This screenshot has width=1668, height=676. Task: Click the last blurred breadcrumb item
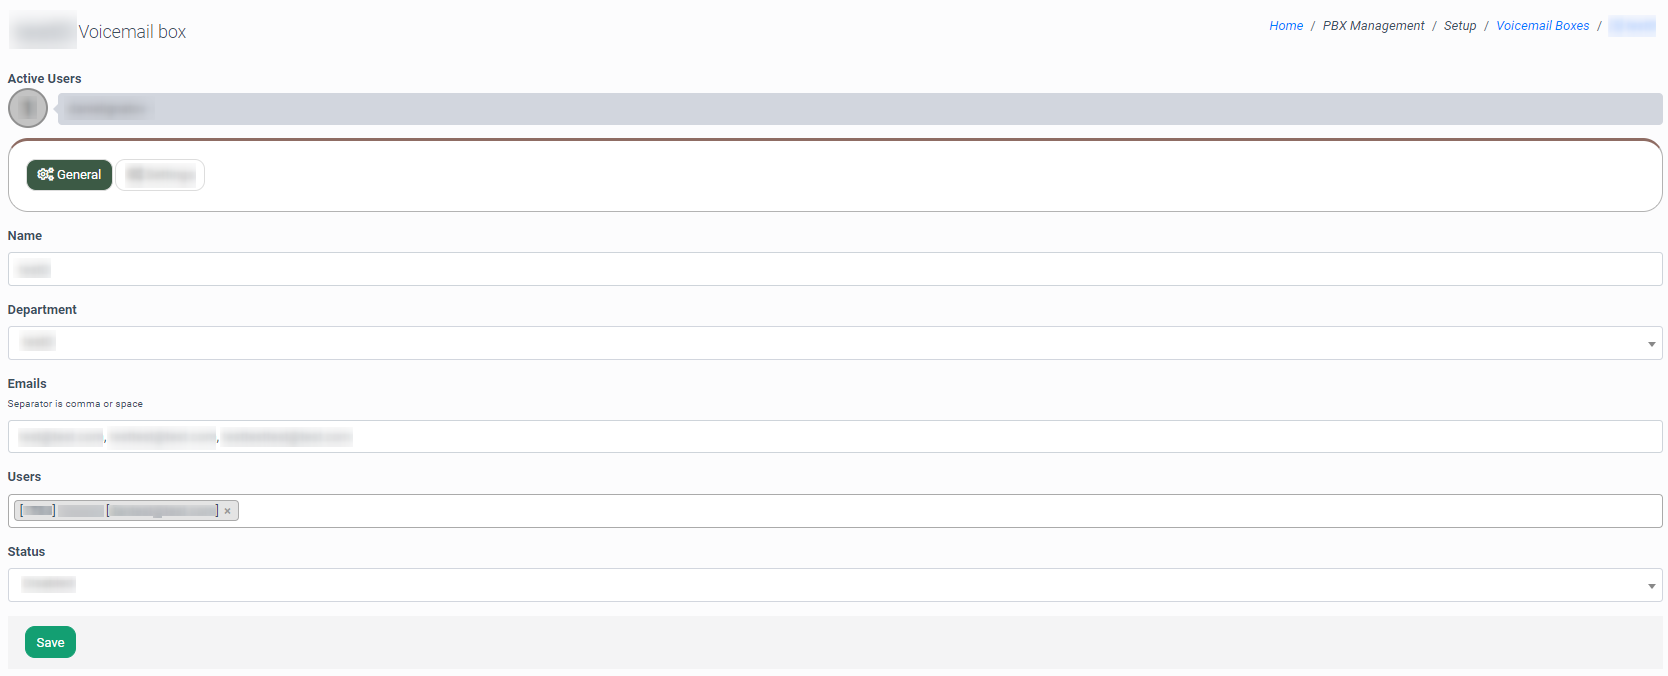pyautogui.click(x=1632, y=26)
